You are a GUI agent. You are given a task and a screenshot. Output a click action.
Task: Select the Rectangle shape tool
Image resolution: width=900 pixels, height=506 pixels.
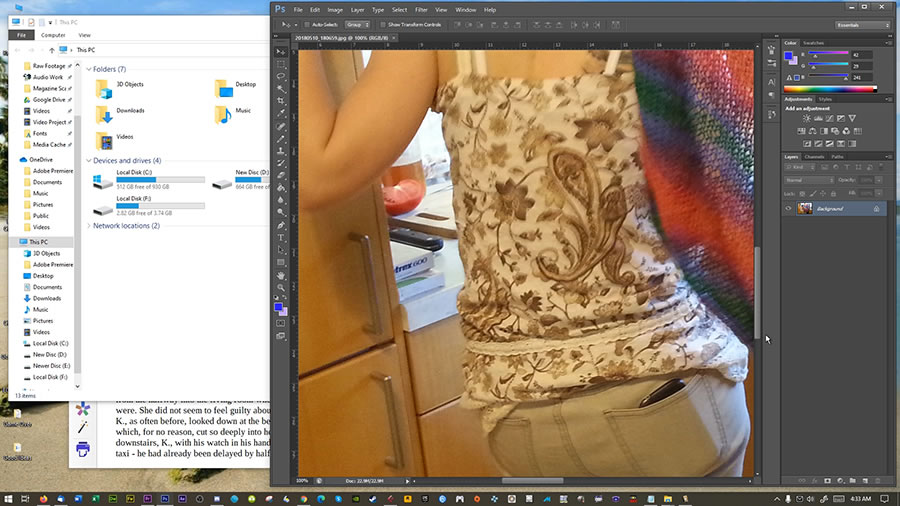pos(281,263)
